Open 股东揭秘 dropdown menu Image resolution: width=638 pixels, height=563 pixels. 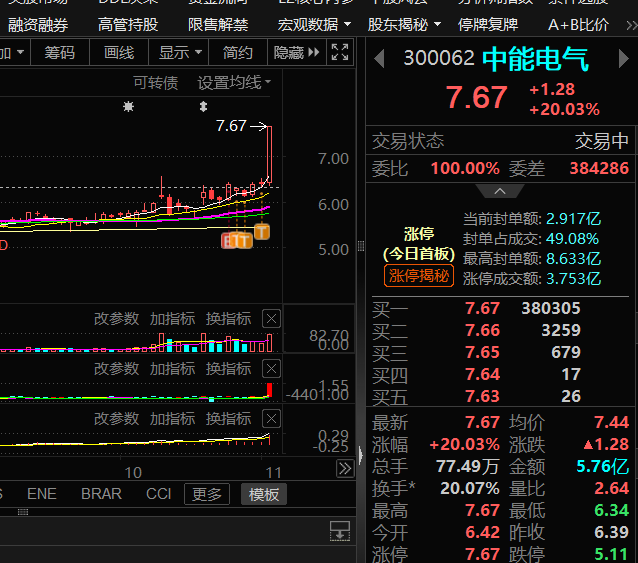[404, 25]
